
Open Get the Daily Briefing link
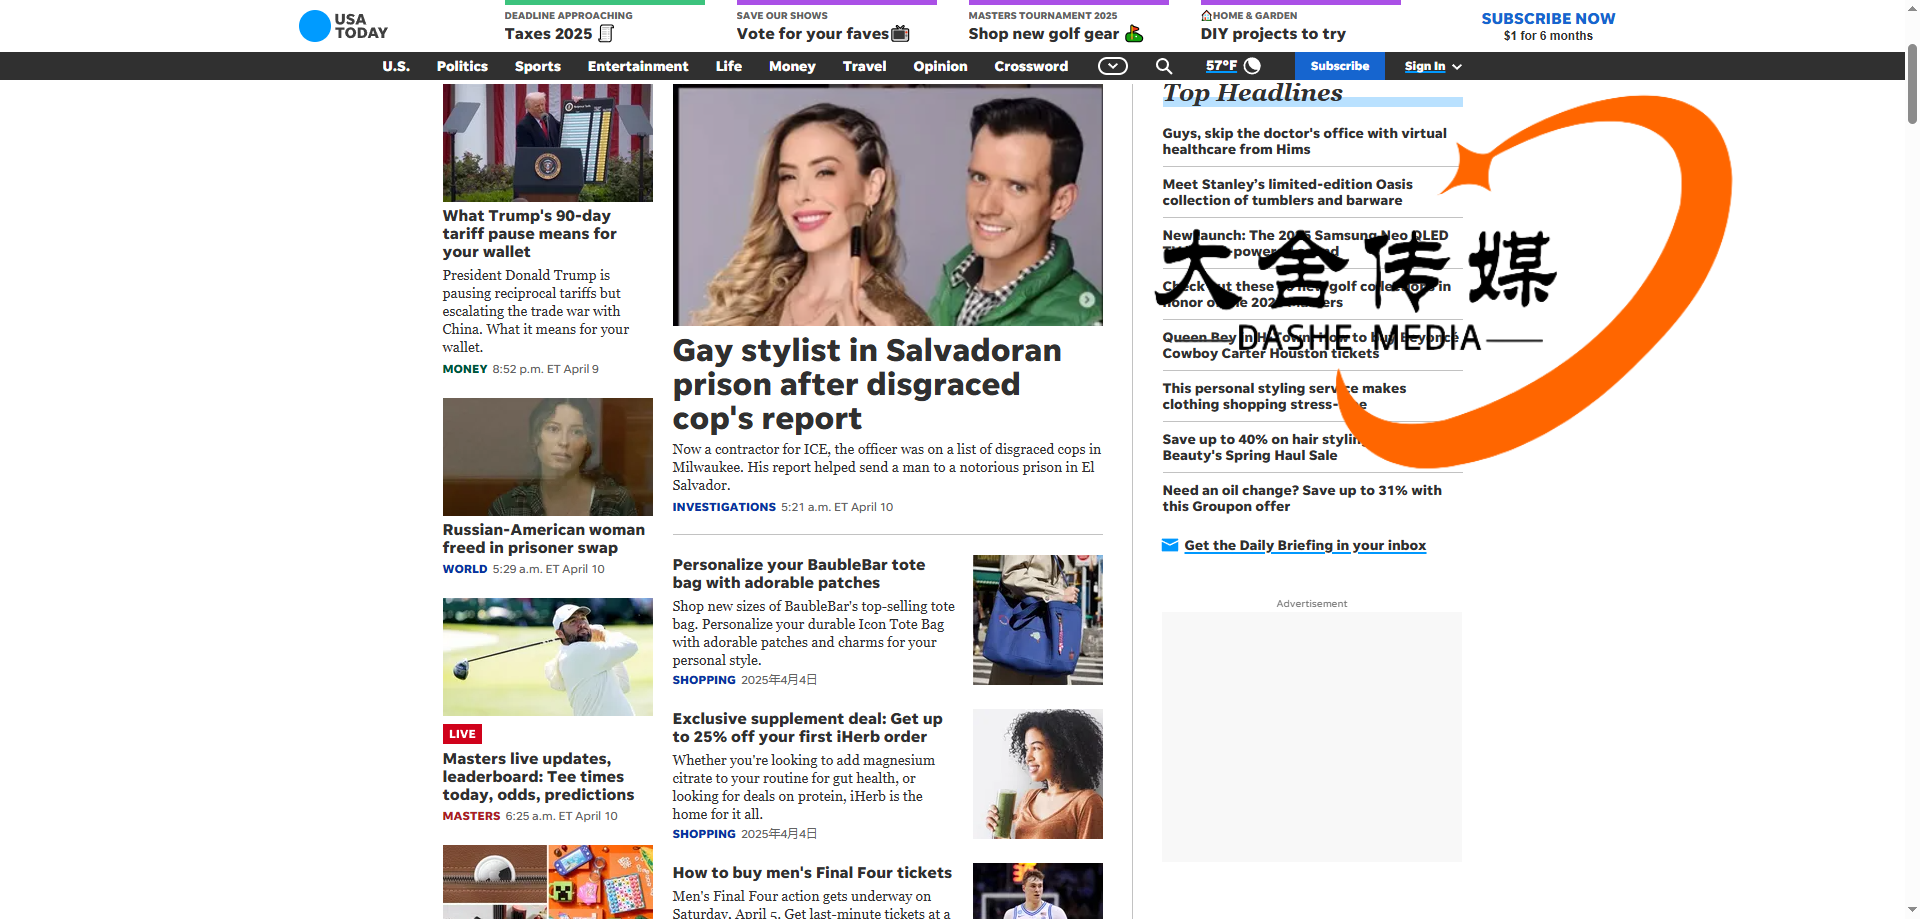pyautogui.click(x=1304, y=545)
